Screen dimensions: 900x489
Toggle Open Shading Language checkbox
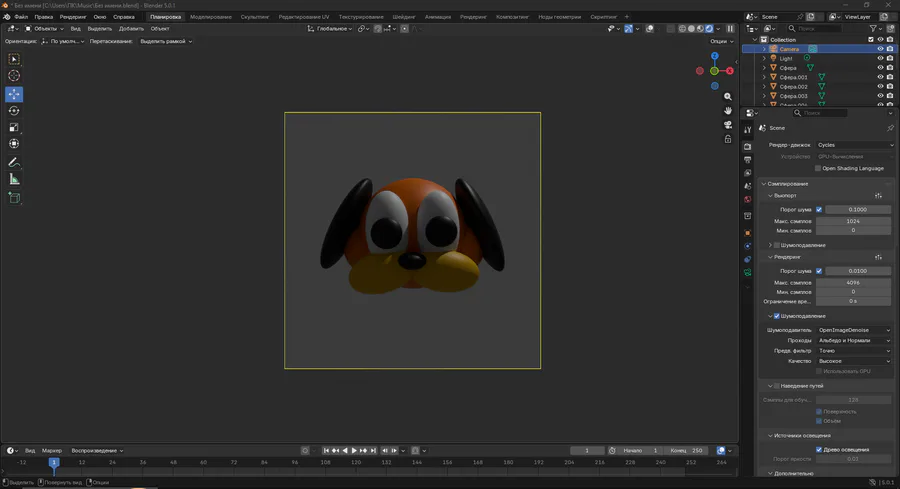[x=818, y=168]
